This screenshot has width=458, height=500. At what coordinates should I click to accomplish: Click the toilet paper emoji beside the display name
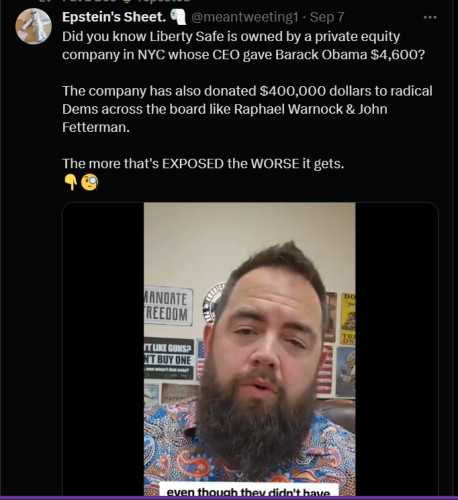[x=178, y=17]
